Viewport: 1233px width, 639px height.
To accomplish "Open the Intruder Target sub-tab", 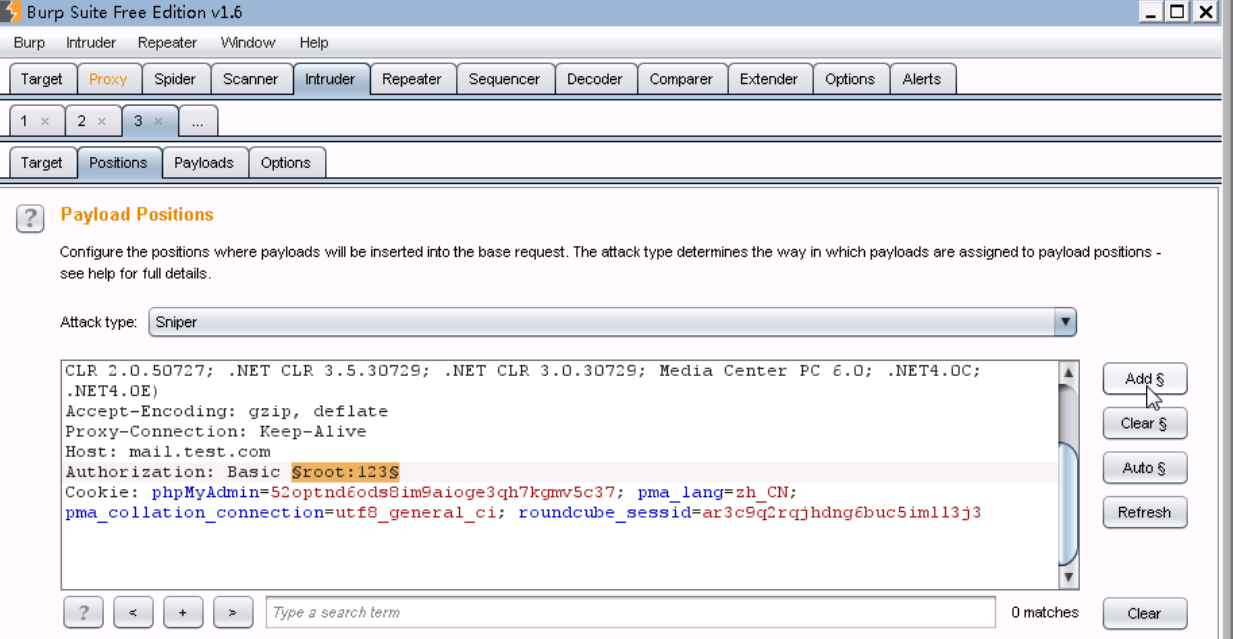I will [41, 163].
